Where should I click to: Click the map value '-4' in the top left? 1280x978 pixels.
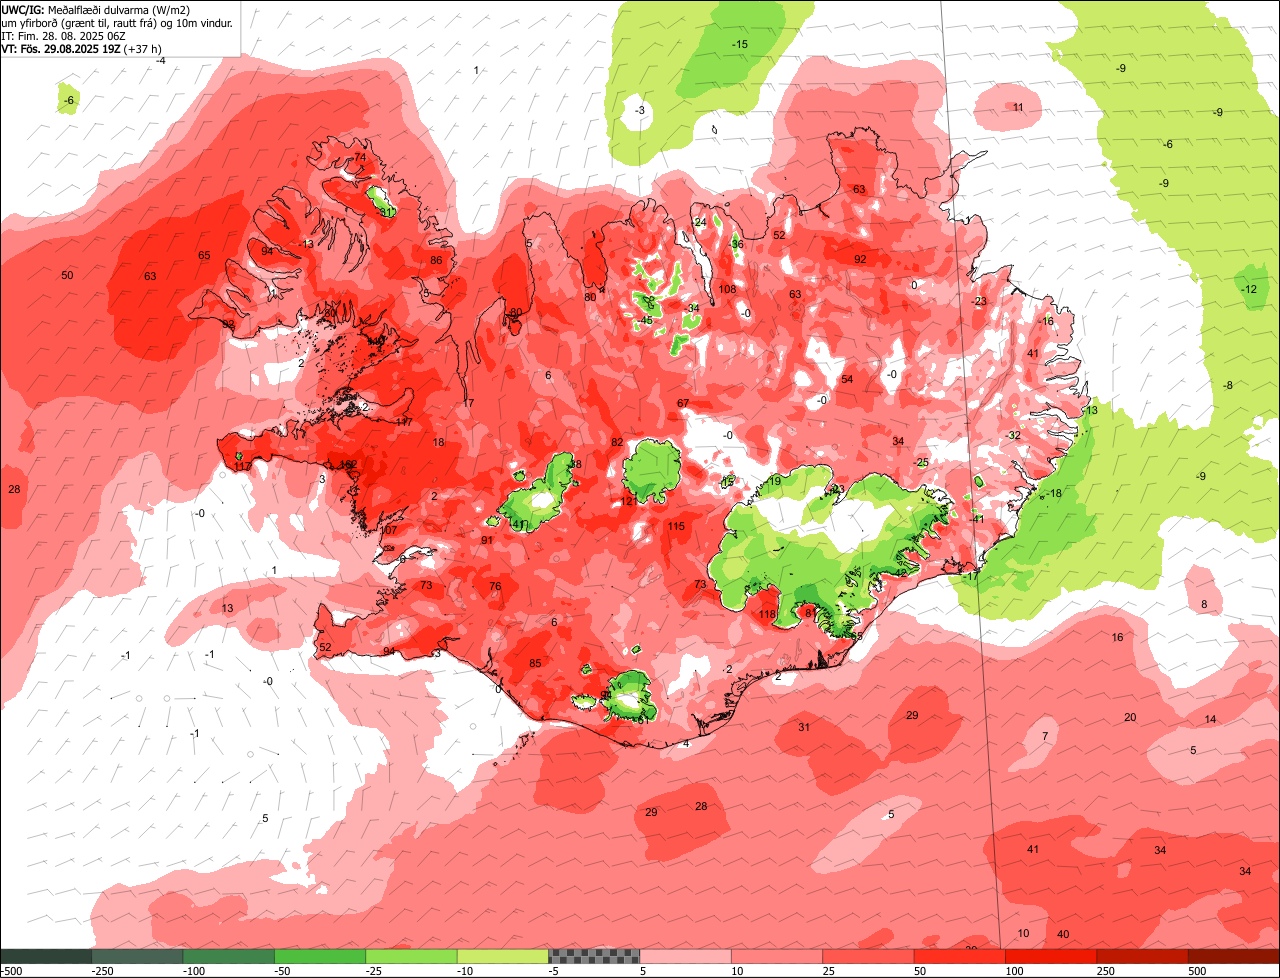tap(160, 61)
